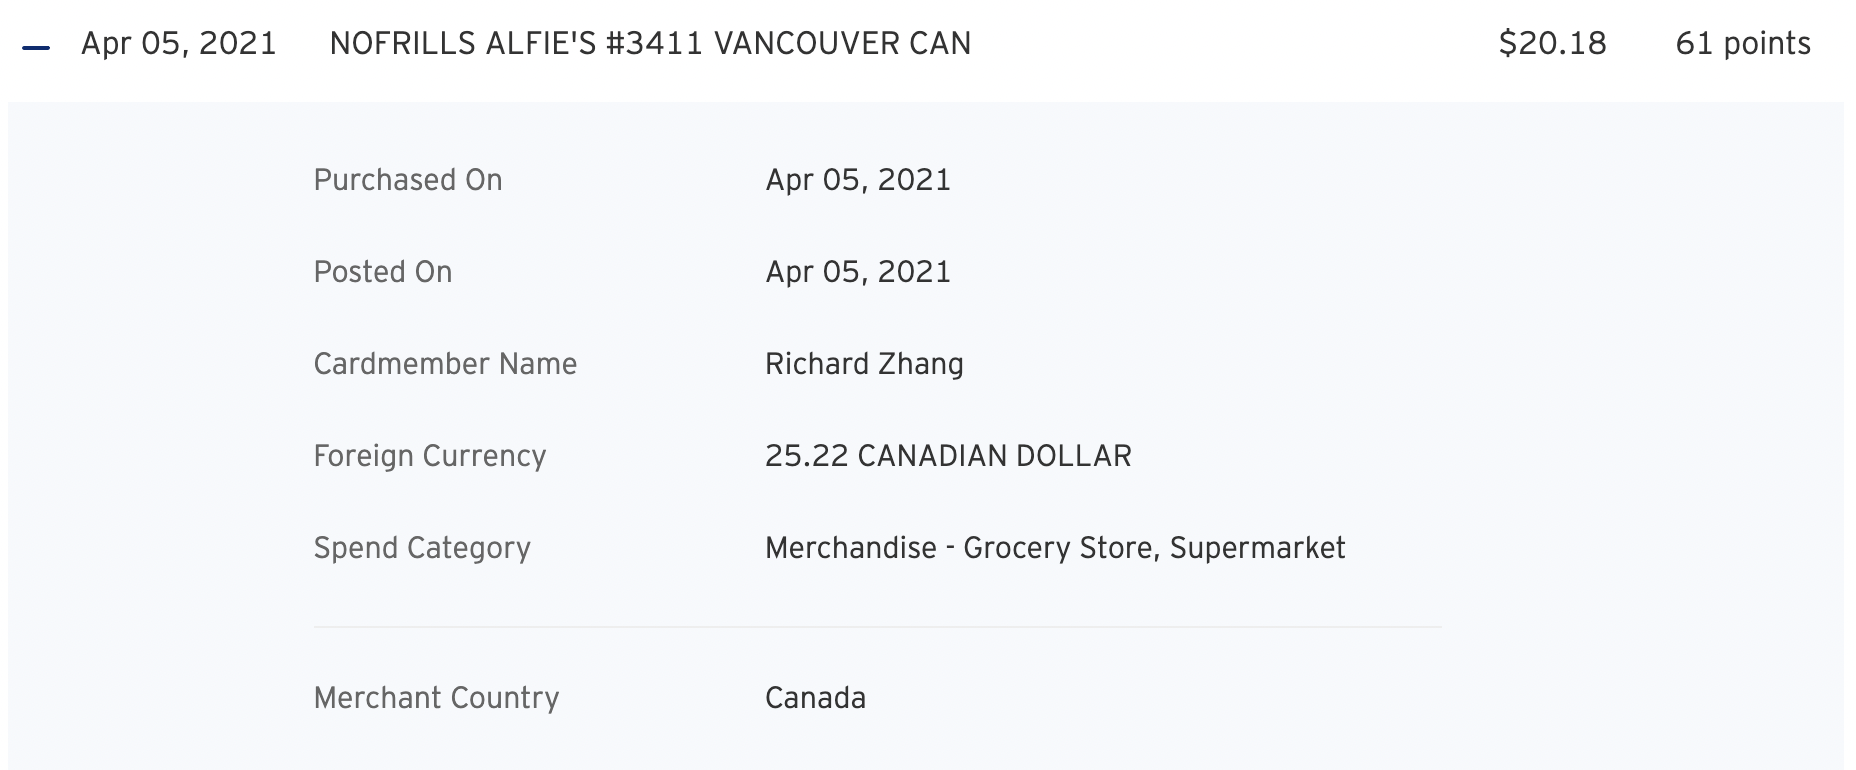The image size is (1856, 770).
Task: Click the Purchased On label
Action: click(x=408, y=180)
